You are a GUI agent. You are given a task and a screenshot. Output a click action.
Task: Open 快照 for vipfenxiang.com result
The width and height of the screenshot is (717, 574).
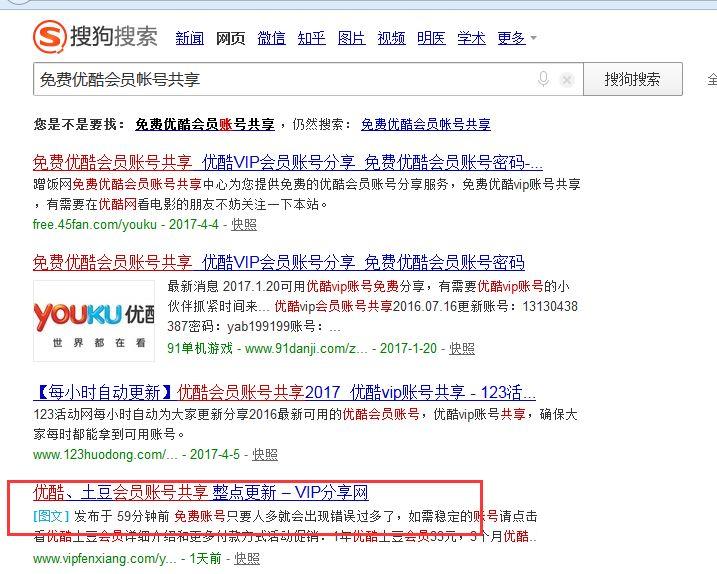247,558
